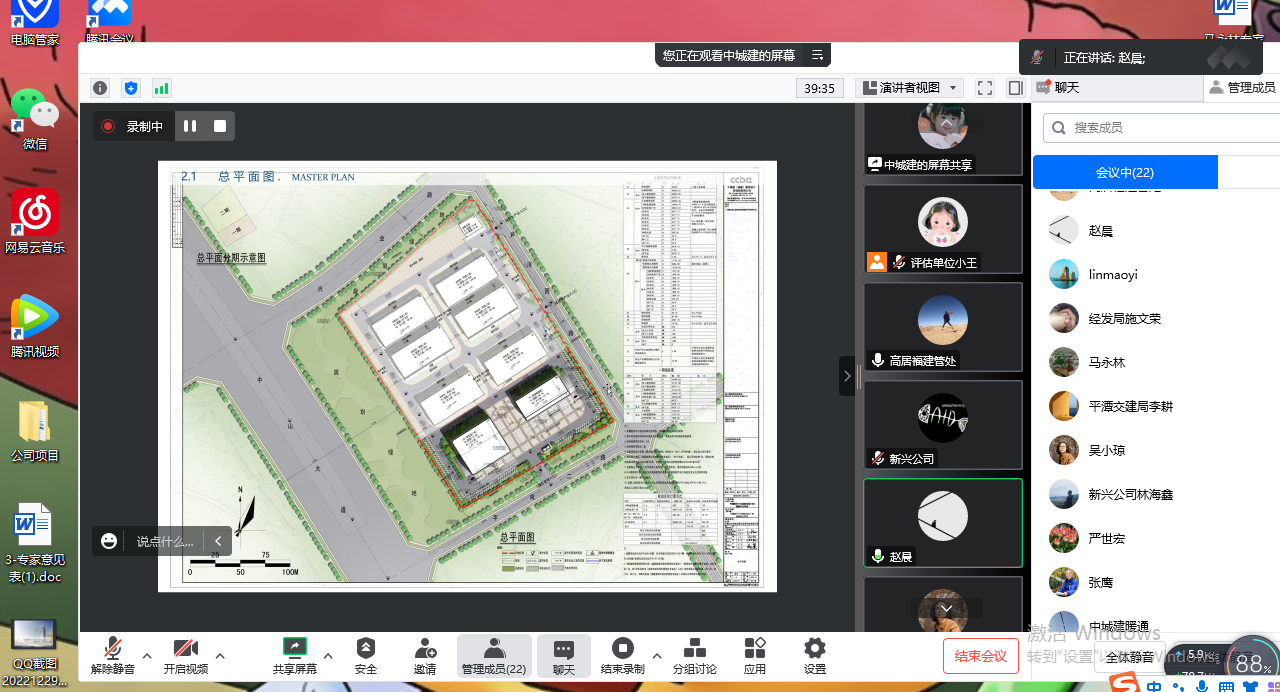This screenshot has height=692, width=1280.
Task: Open the 应用 apps icon
Action: 755,655
